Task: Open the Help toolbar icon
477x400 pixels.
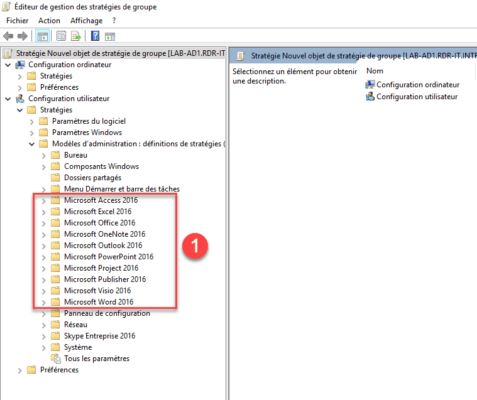Action: click(x=95, y=36)
